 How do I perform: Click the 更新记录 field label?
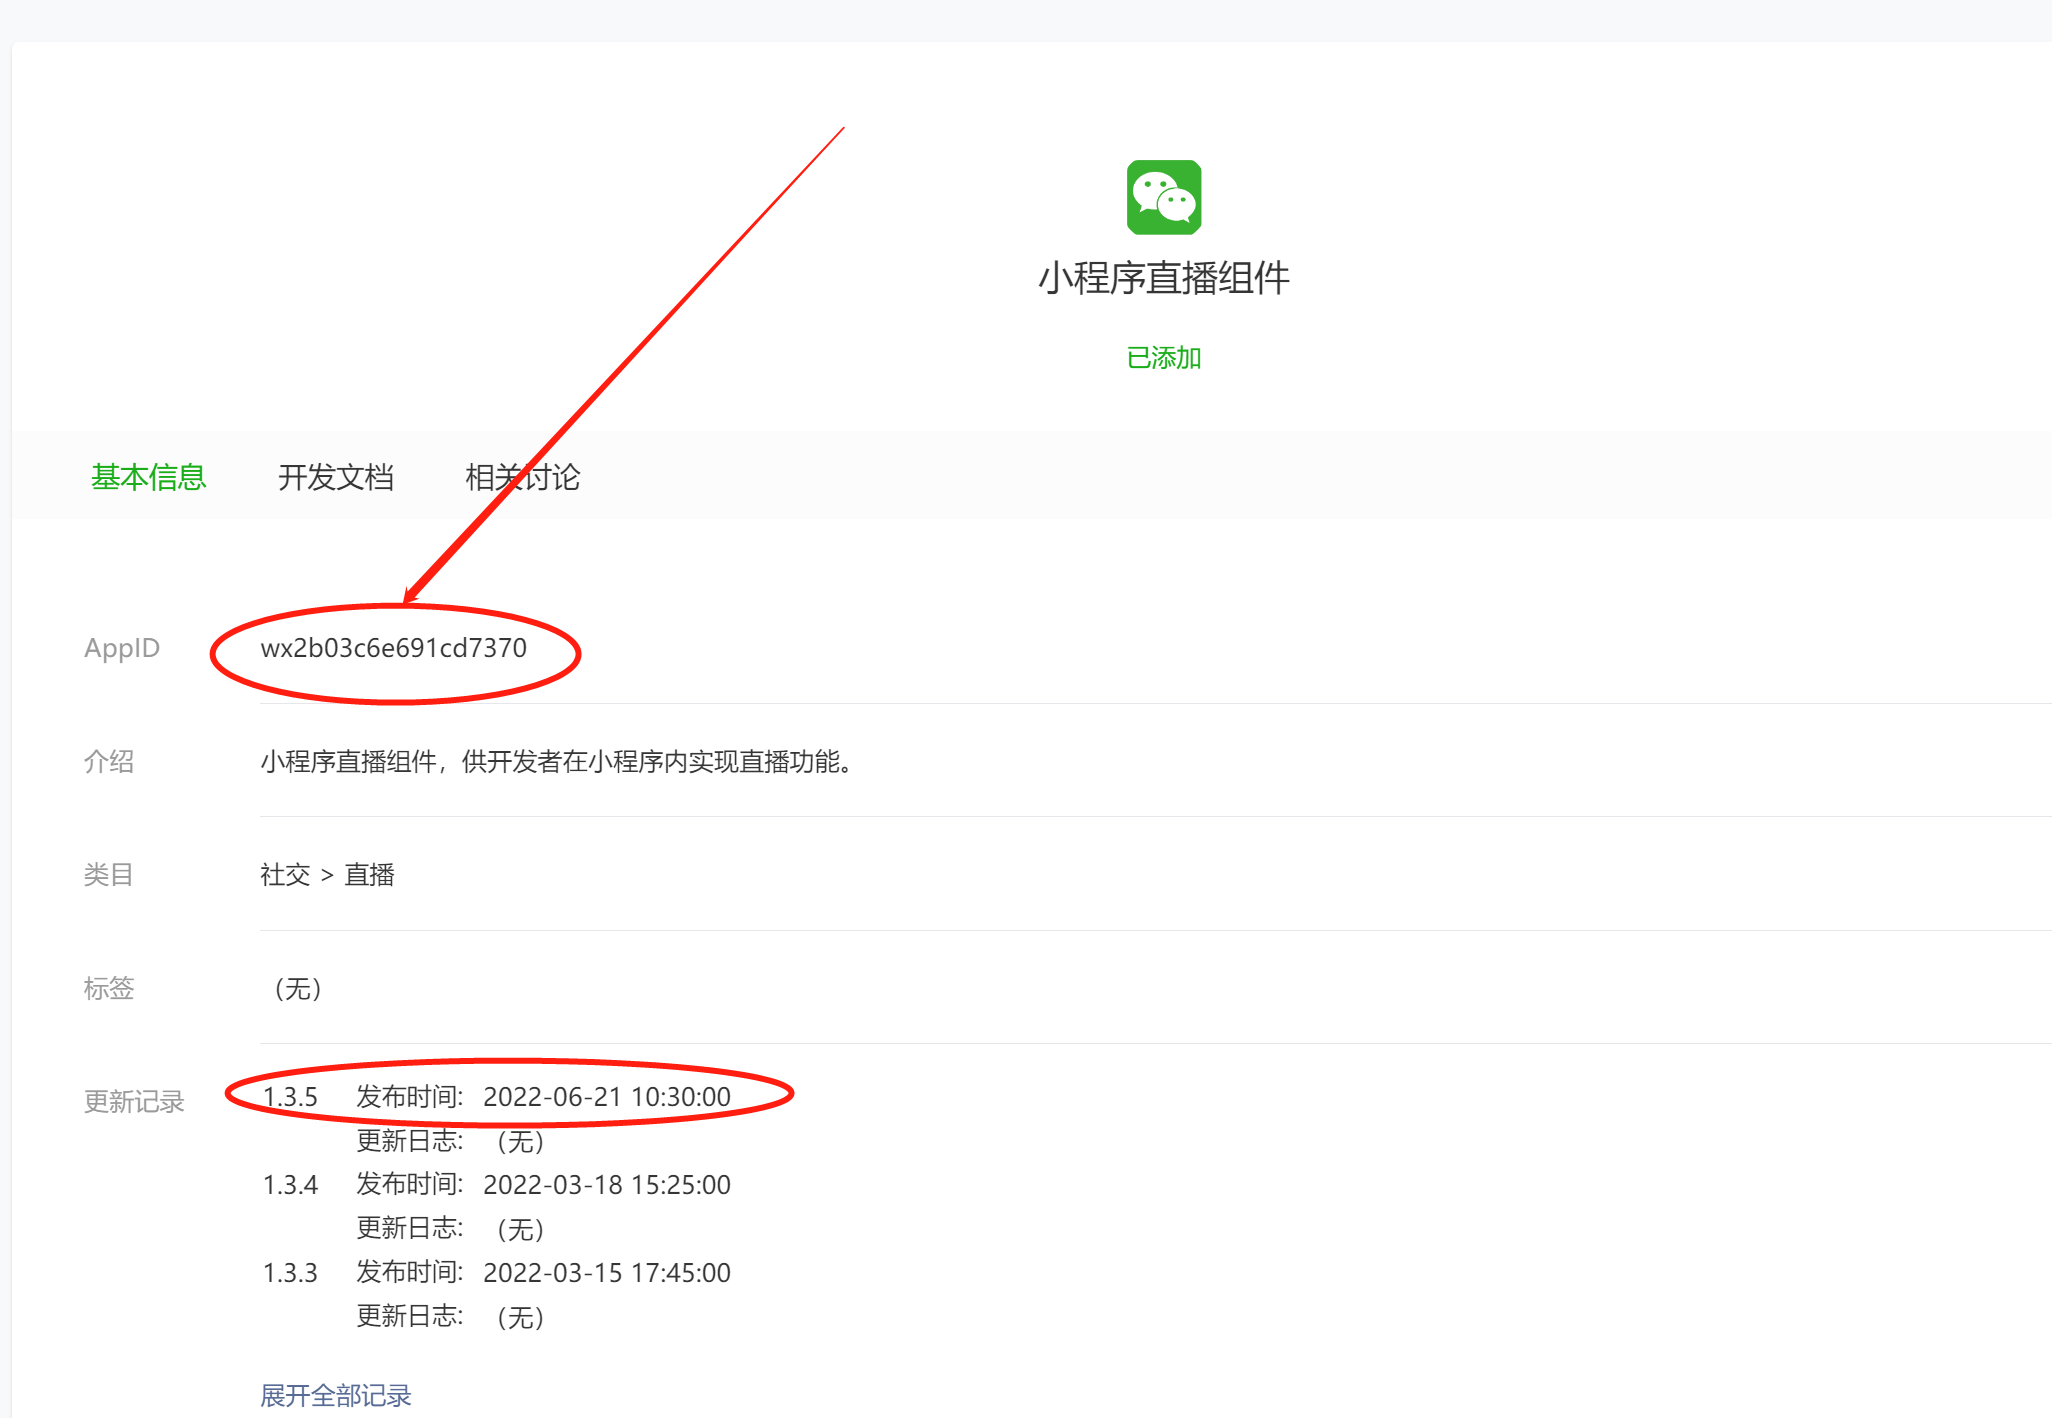pos(134,1102)
